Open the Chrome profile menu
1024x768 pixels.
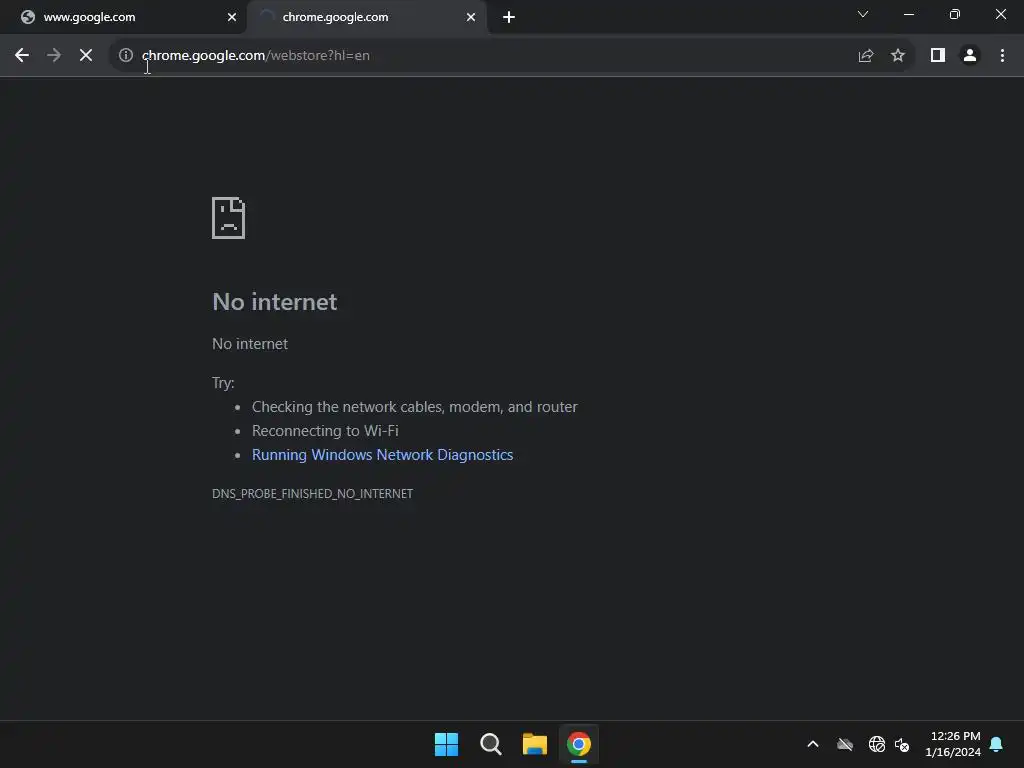(970, 56)
